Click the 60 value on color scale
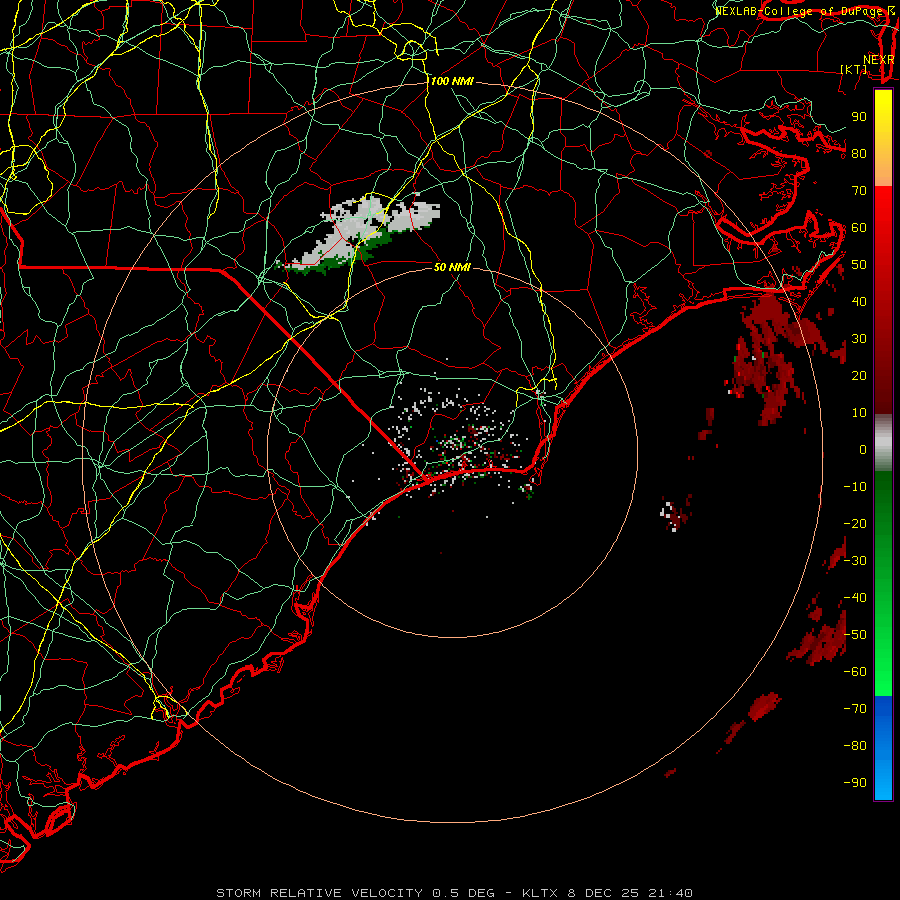 click(859, 228)
